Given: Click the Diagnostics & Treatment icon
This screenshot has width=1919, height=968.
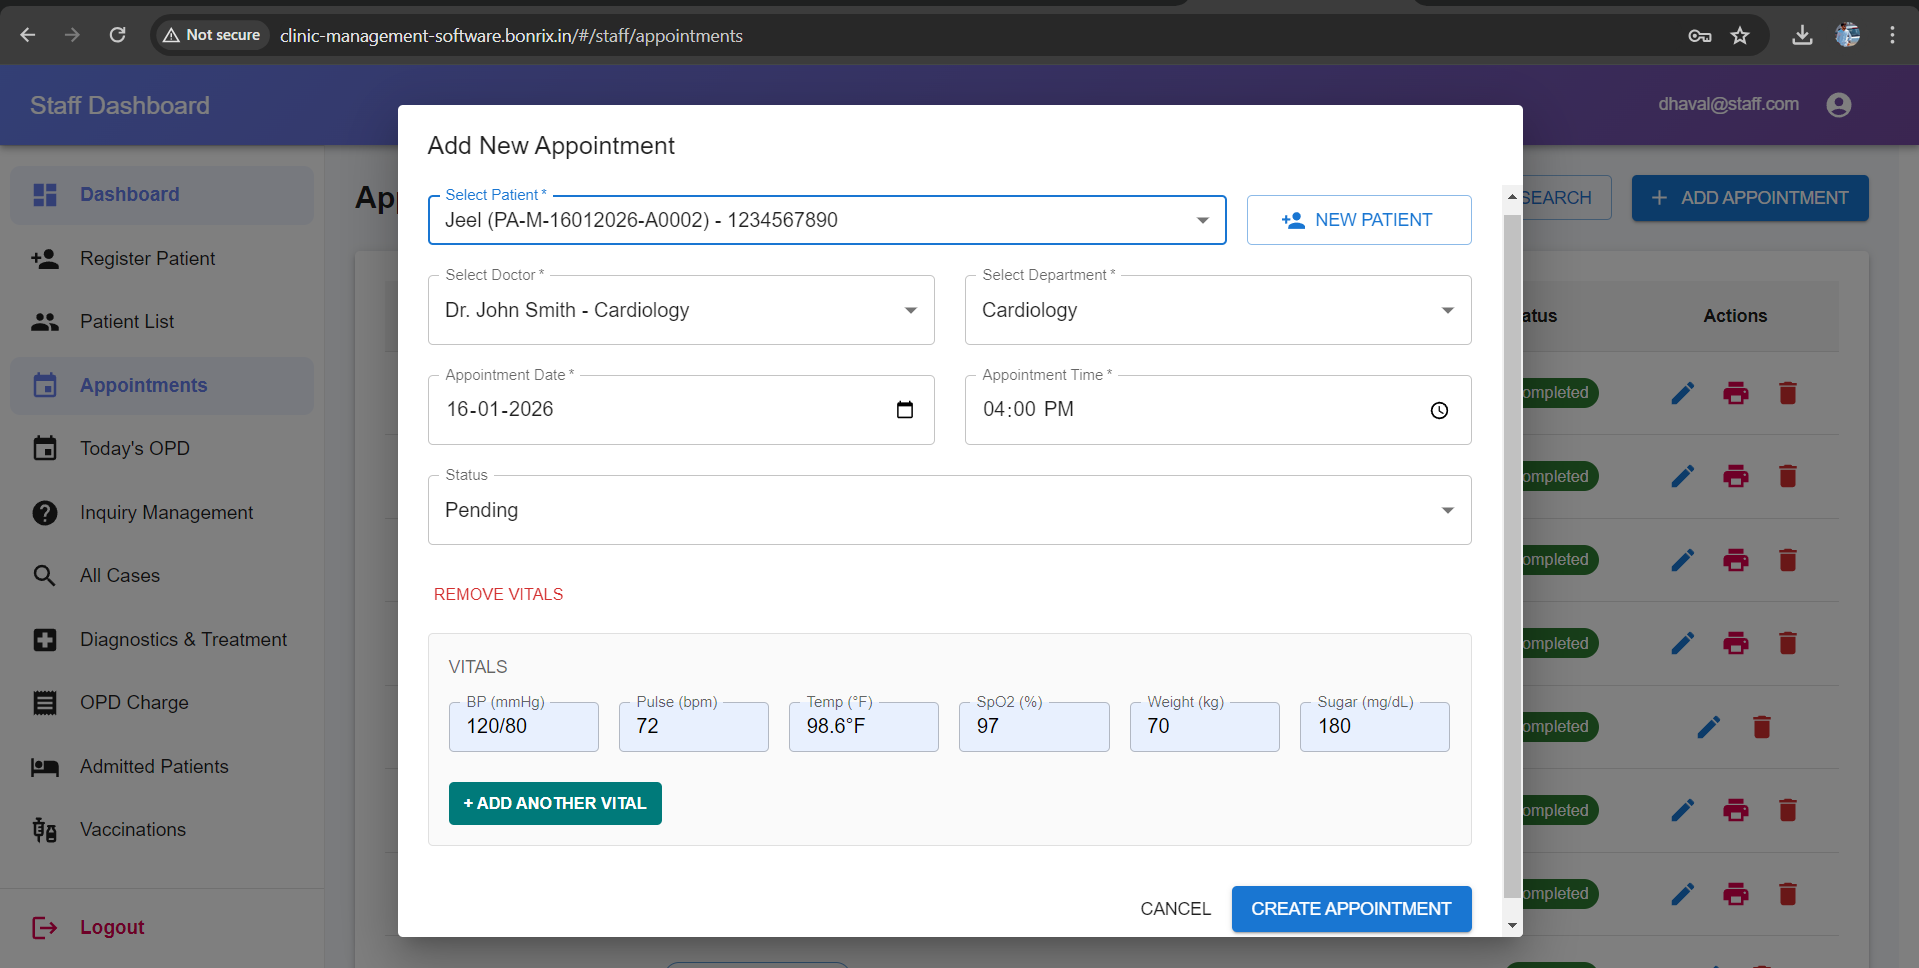Looking at the screenshot, I should pos(45,639).
